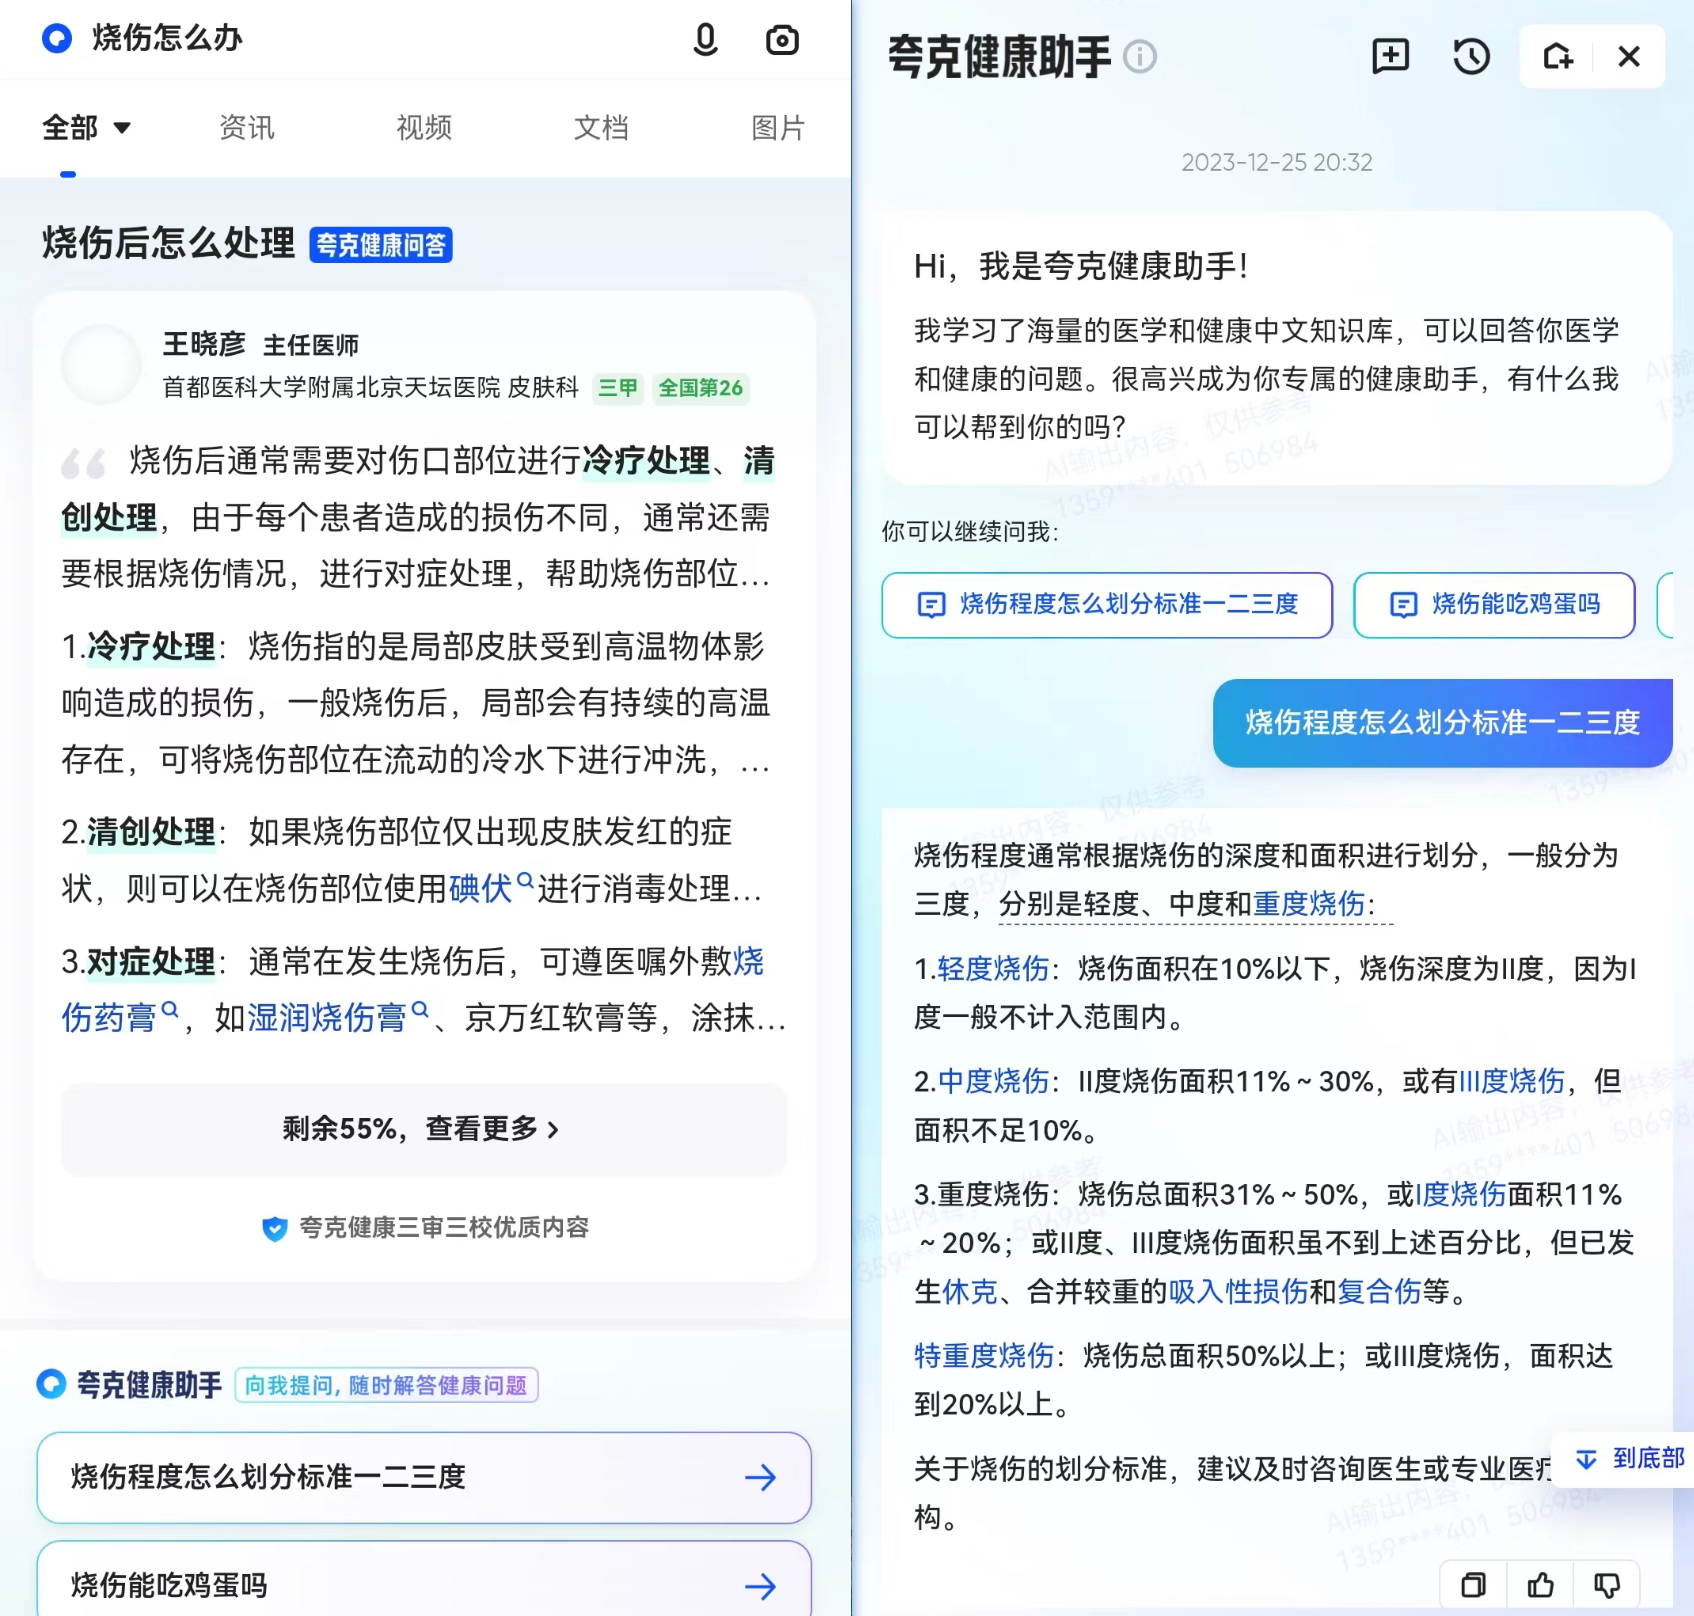Click 夸克健康助手 logo icon in left panel
Screen dimensions: 1694x1616
pyautogui.click(x=51, y=1384)
